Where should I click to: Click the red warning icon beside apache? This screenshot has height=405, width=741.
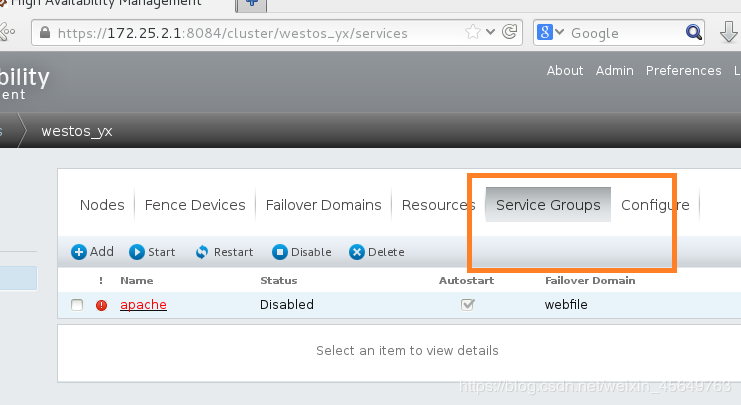tap(101, 305)
